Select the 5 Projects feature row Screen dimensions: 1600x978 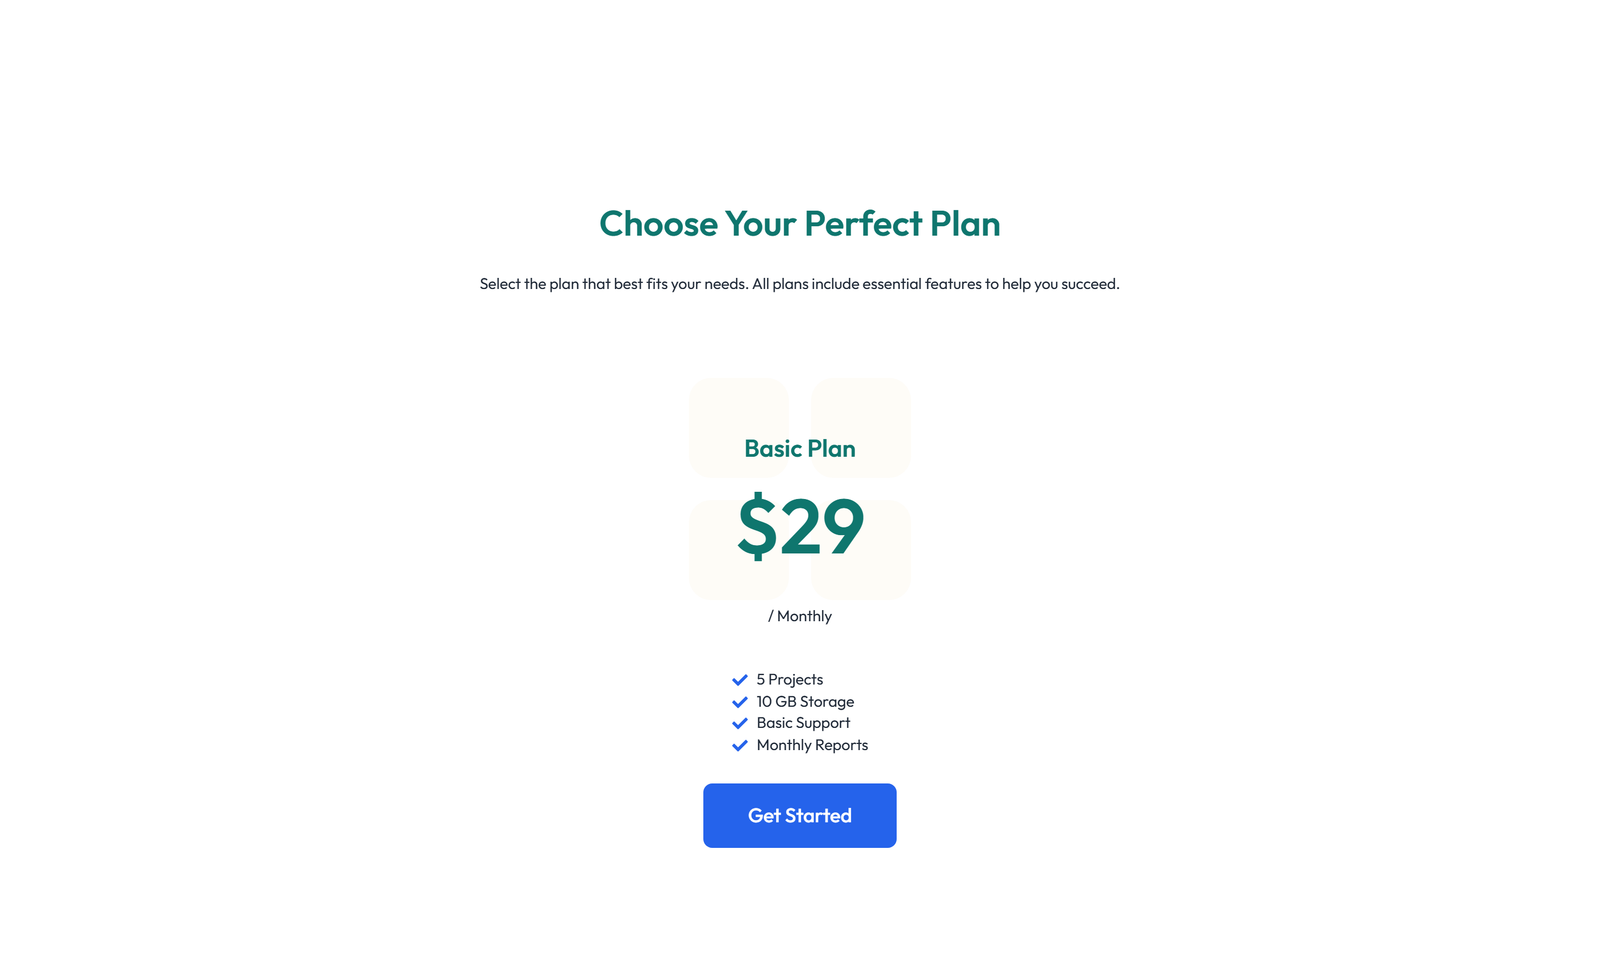click(x=789, y=679)
